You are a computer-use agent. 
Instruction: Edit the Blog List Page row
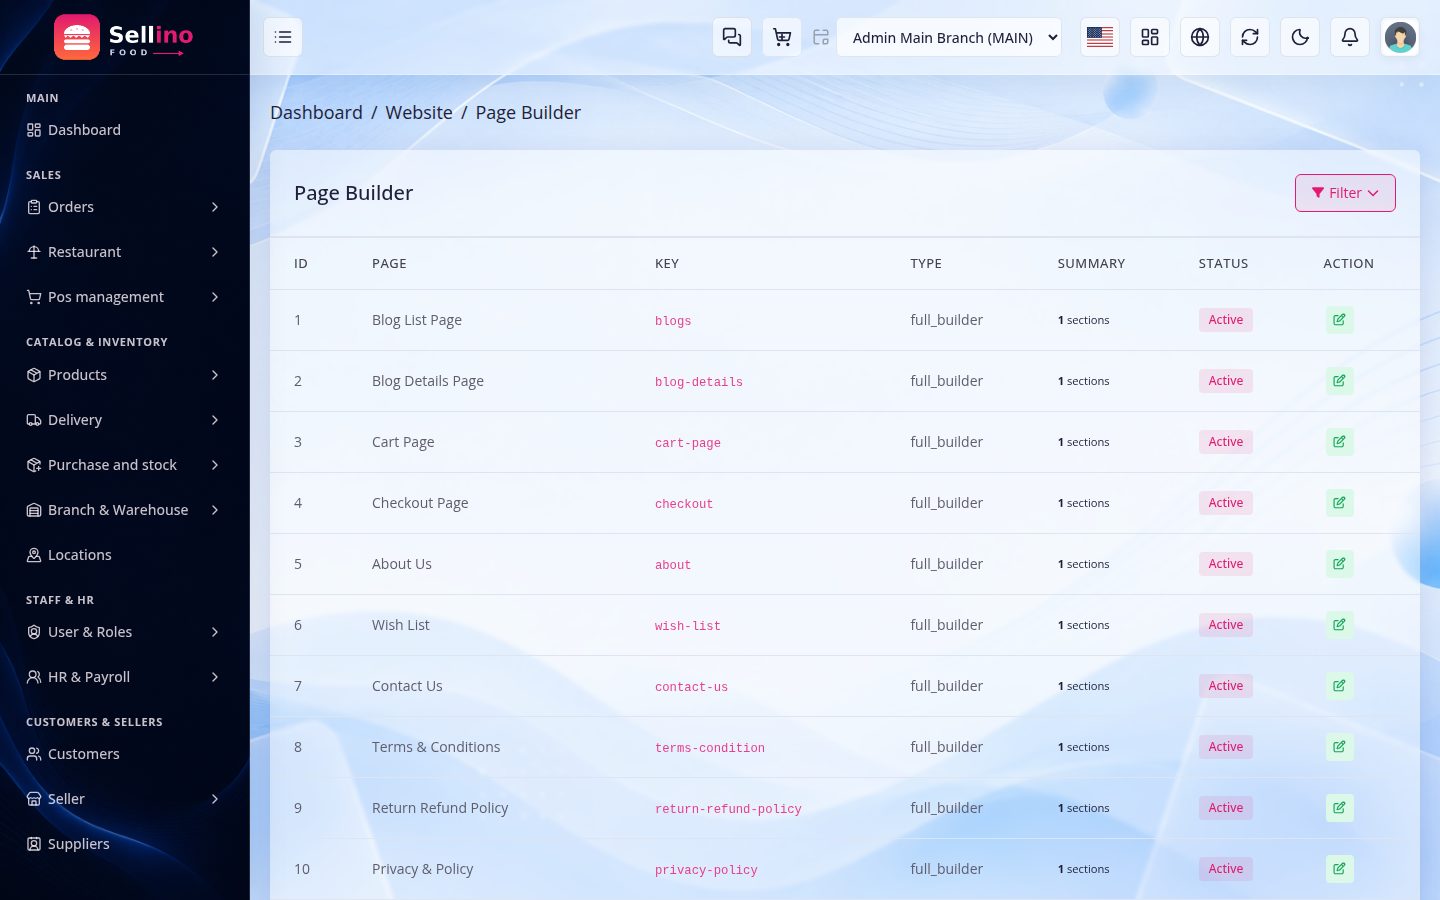point(1339,320)
